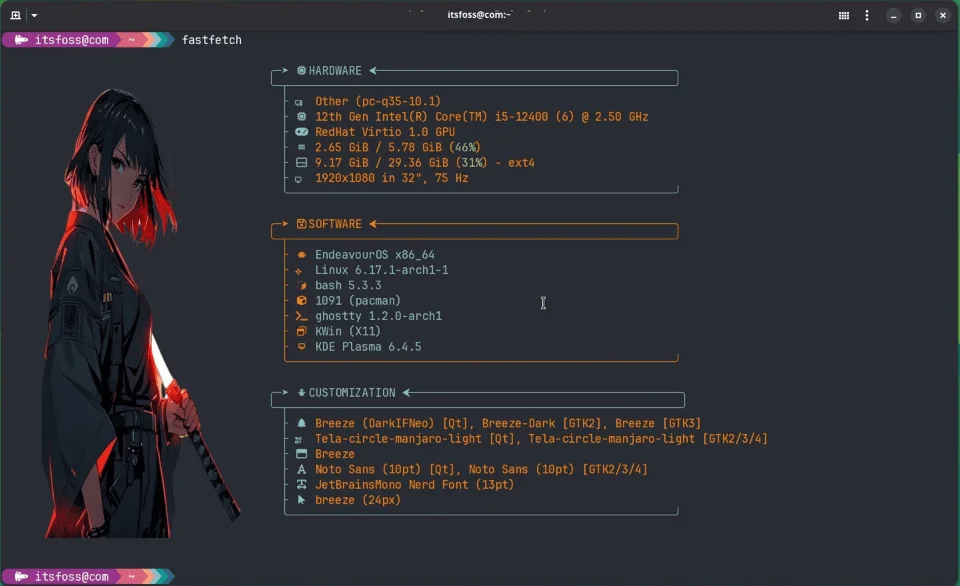Close the ghostty terminal window
960x586 pixels.
(x=943, y=15)
